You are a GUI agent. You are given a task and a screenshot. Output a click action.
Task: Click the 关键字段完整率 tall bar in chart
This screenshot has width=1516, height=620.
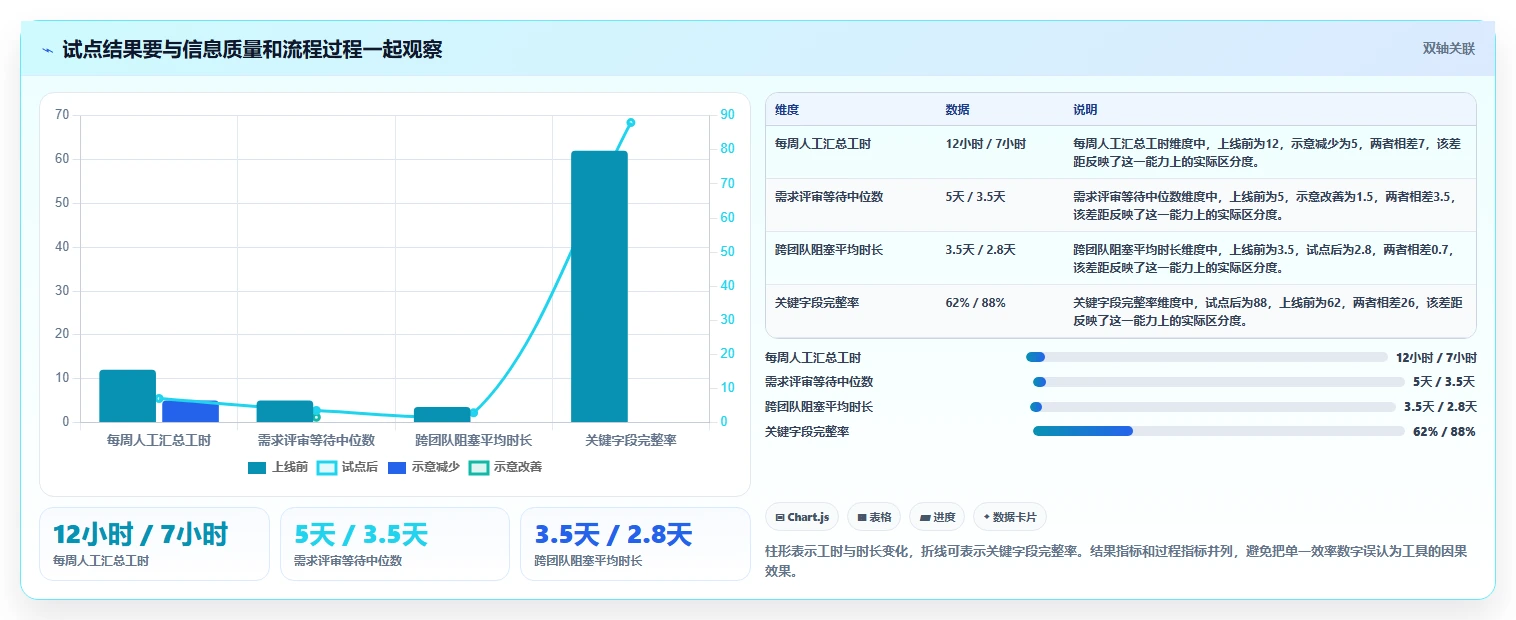coord(599,286)
